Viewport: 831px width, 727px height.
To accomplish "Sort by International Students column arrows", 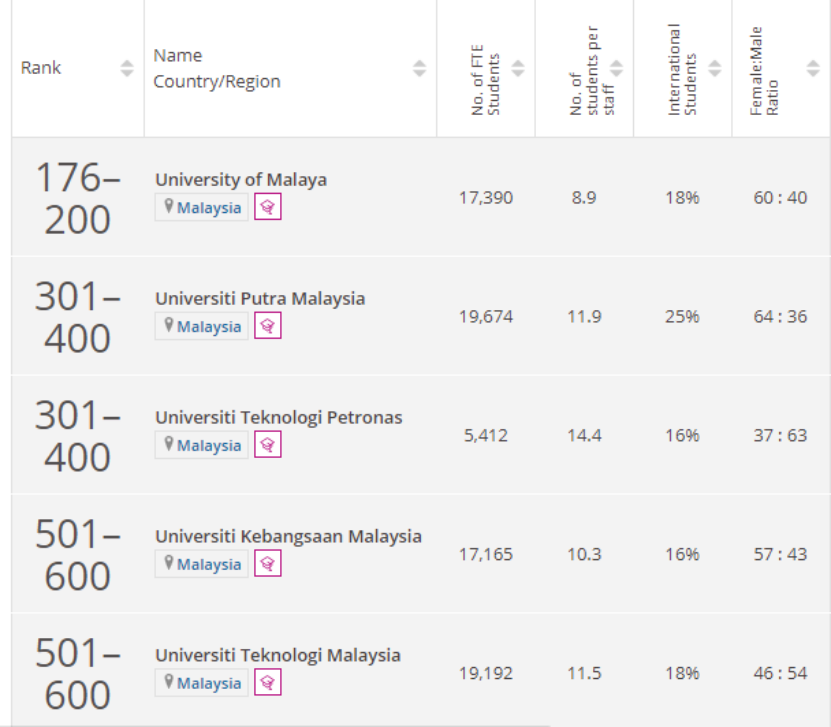I will coord(714,68).
